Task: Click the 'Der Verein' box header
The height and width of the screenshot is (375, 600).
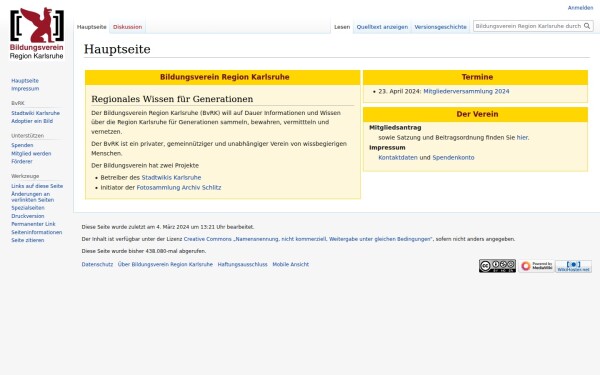Action: tap(477, 114)
